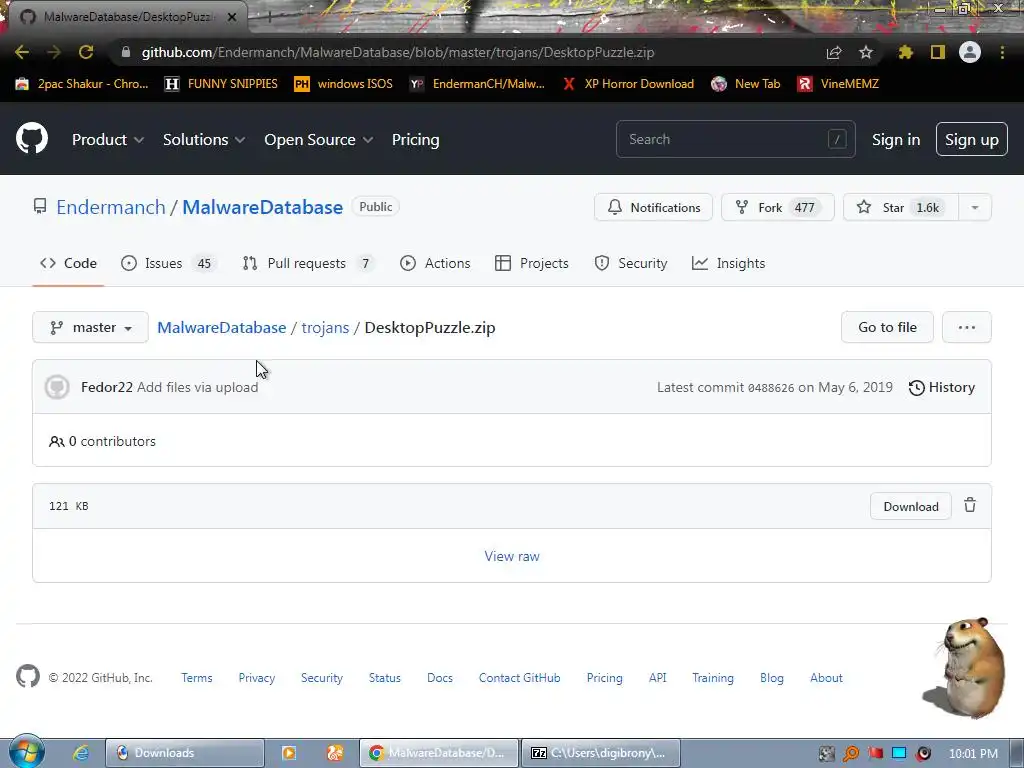Image resolution: width=1024 pixels, height=768 pixels.
Task: Open MalwareDatabase in the breadcrumb
Action: click(x=221, y=327)
